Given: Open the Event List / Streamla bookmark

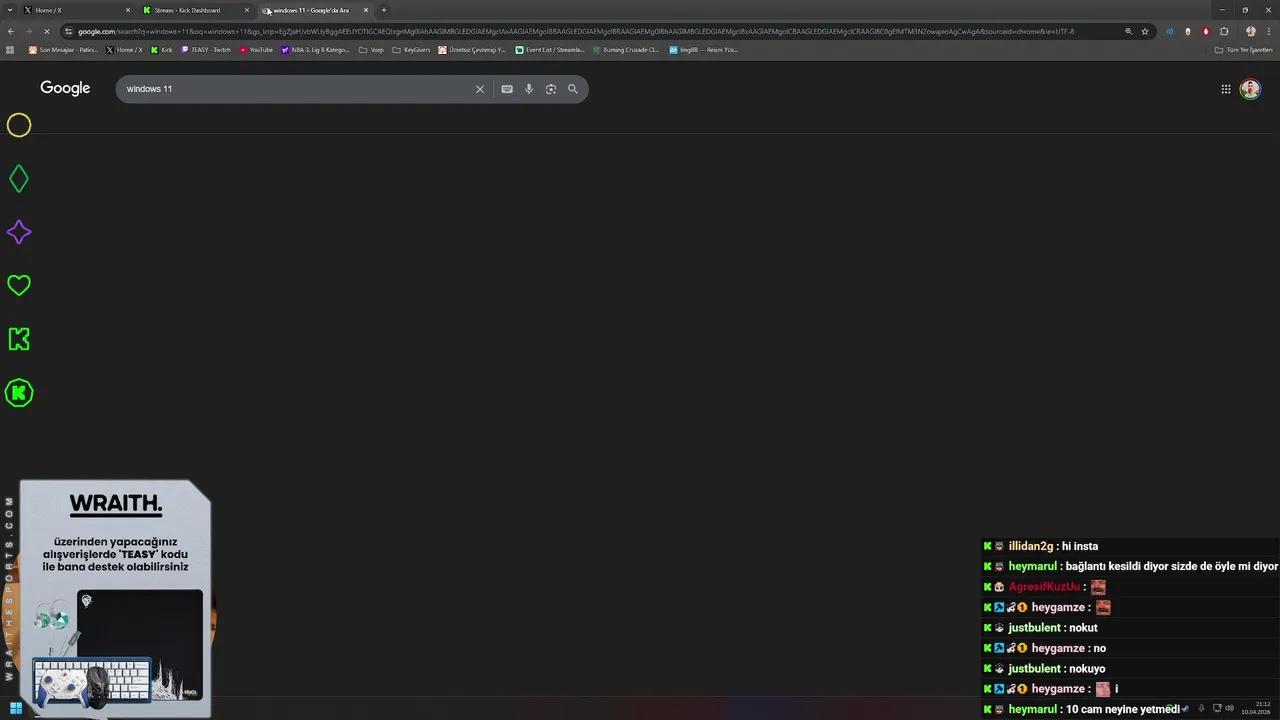Looking at the screenshot, I should coord(550,49).
